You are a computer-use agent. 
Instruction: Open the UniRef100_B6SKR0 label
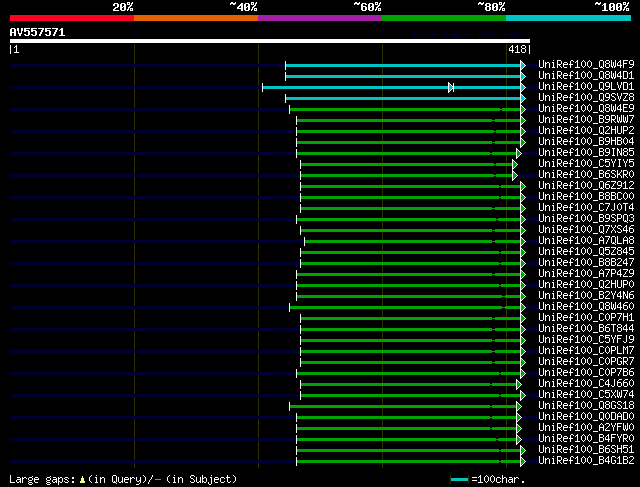586,175
